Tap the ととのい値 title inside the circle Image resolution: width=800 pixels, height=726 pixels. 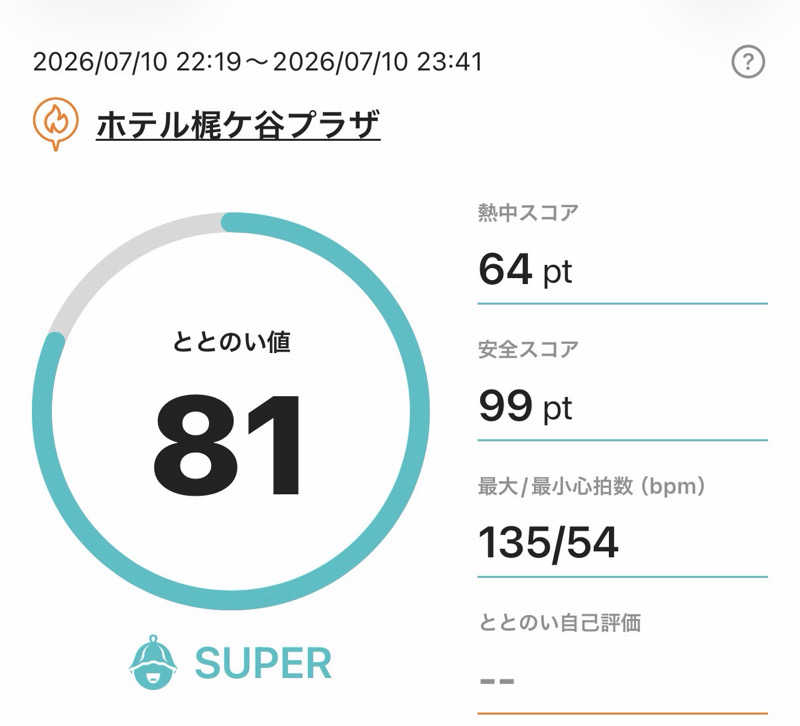231,342
